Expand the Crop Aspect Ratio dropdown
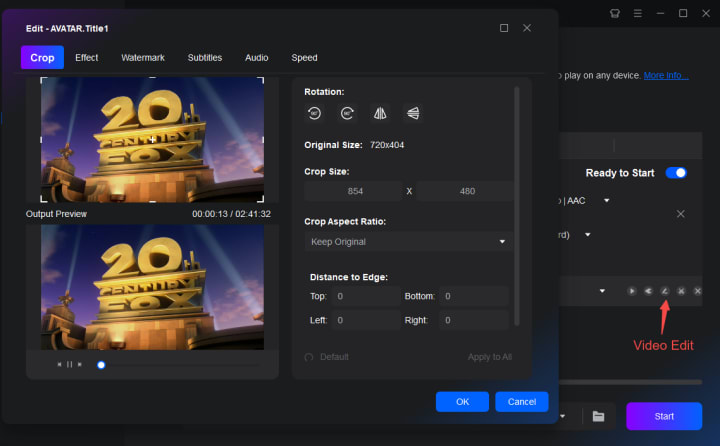Viewport: 720px width, 446px height. pyautogui.click(x=408, y=242)
